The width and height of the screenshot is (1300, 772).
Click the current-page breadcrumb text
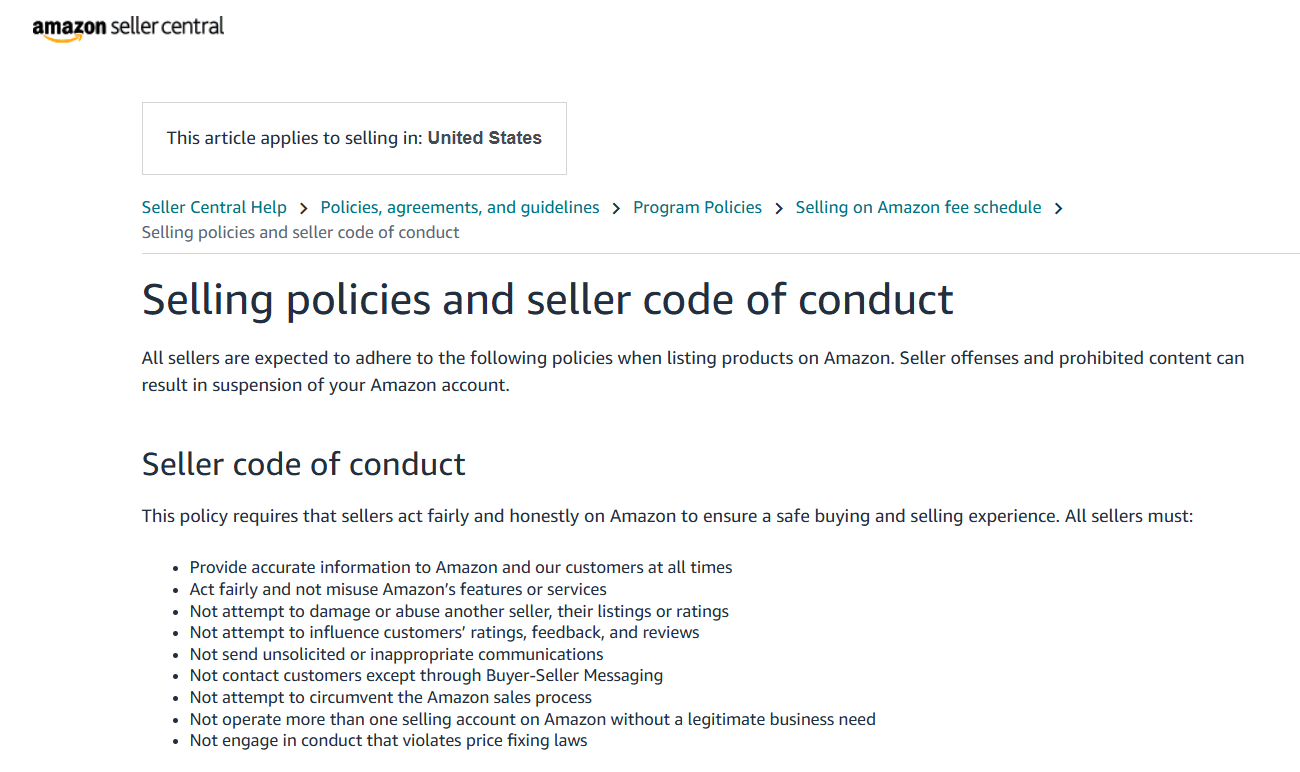pos(300,232)
